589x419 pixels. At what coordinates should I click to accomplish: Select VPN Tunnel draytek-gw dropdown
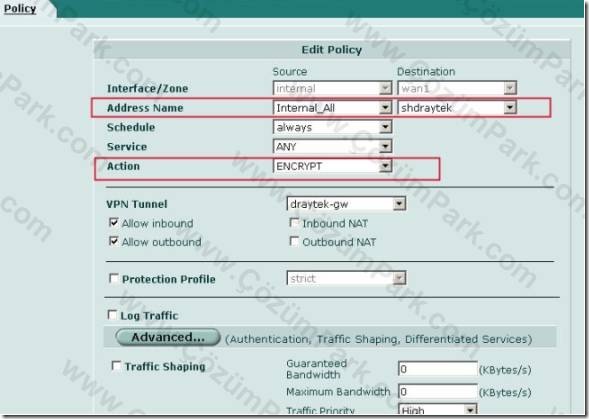tap(346, 204)
